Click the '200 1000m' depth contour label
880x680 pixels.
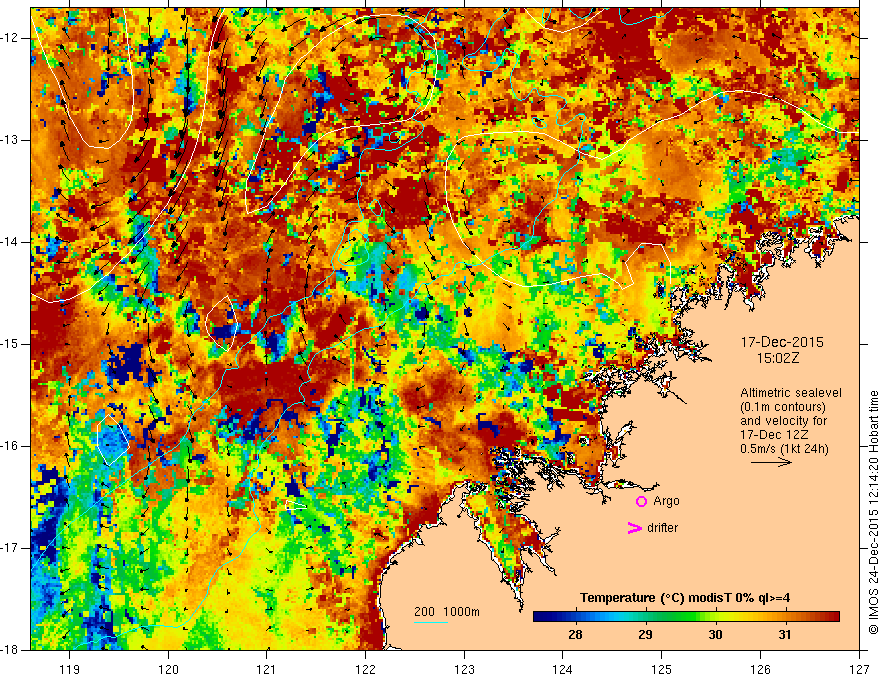point(447,612)
